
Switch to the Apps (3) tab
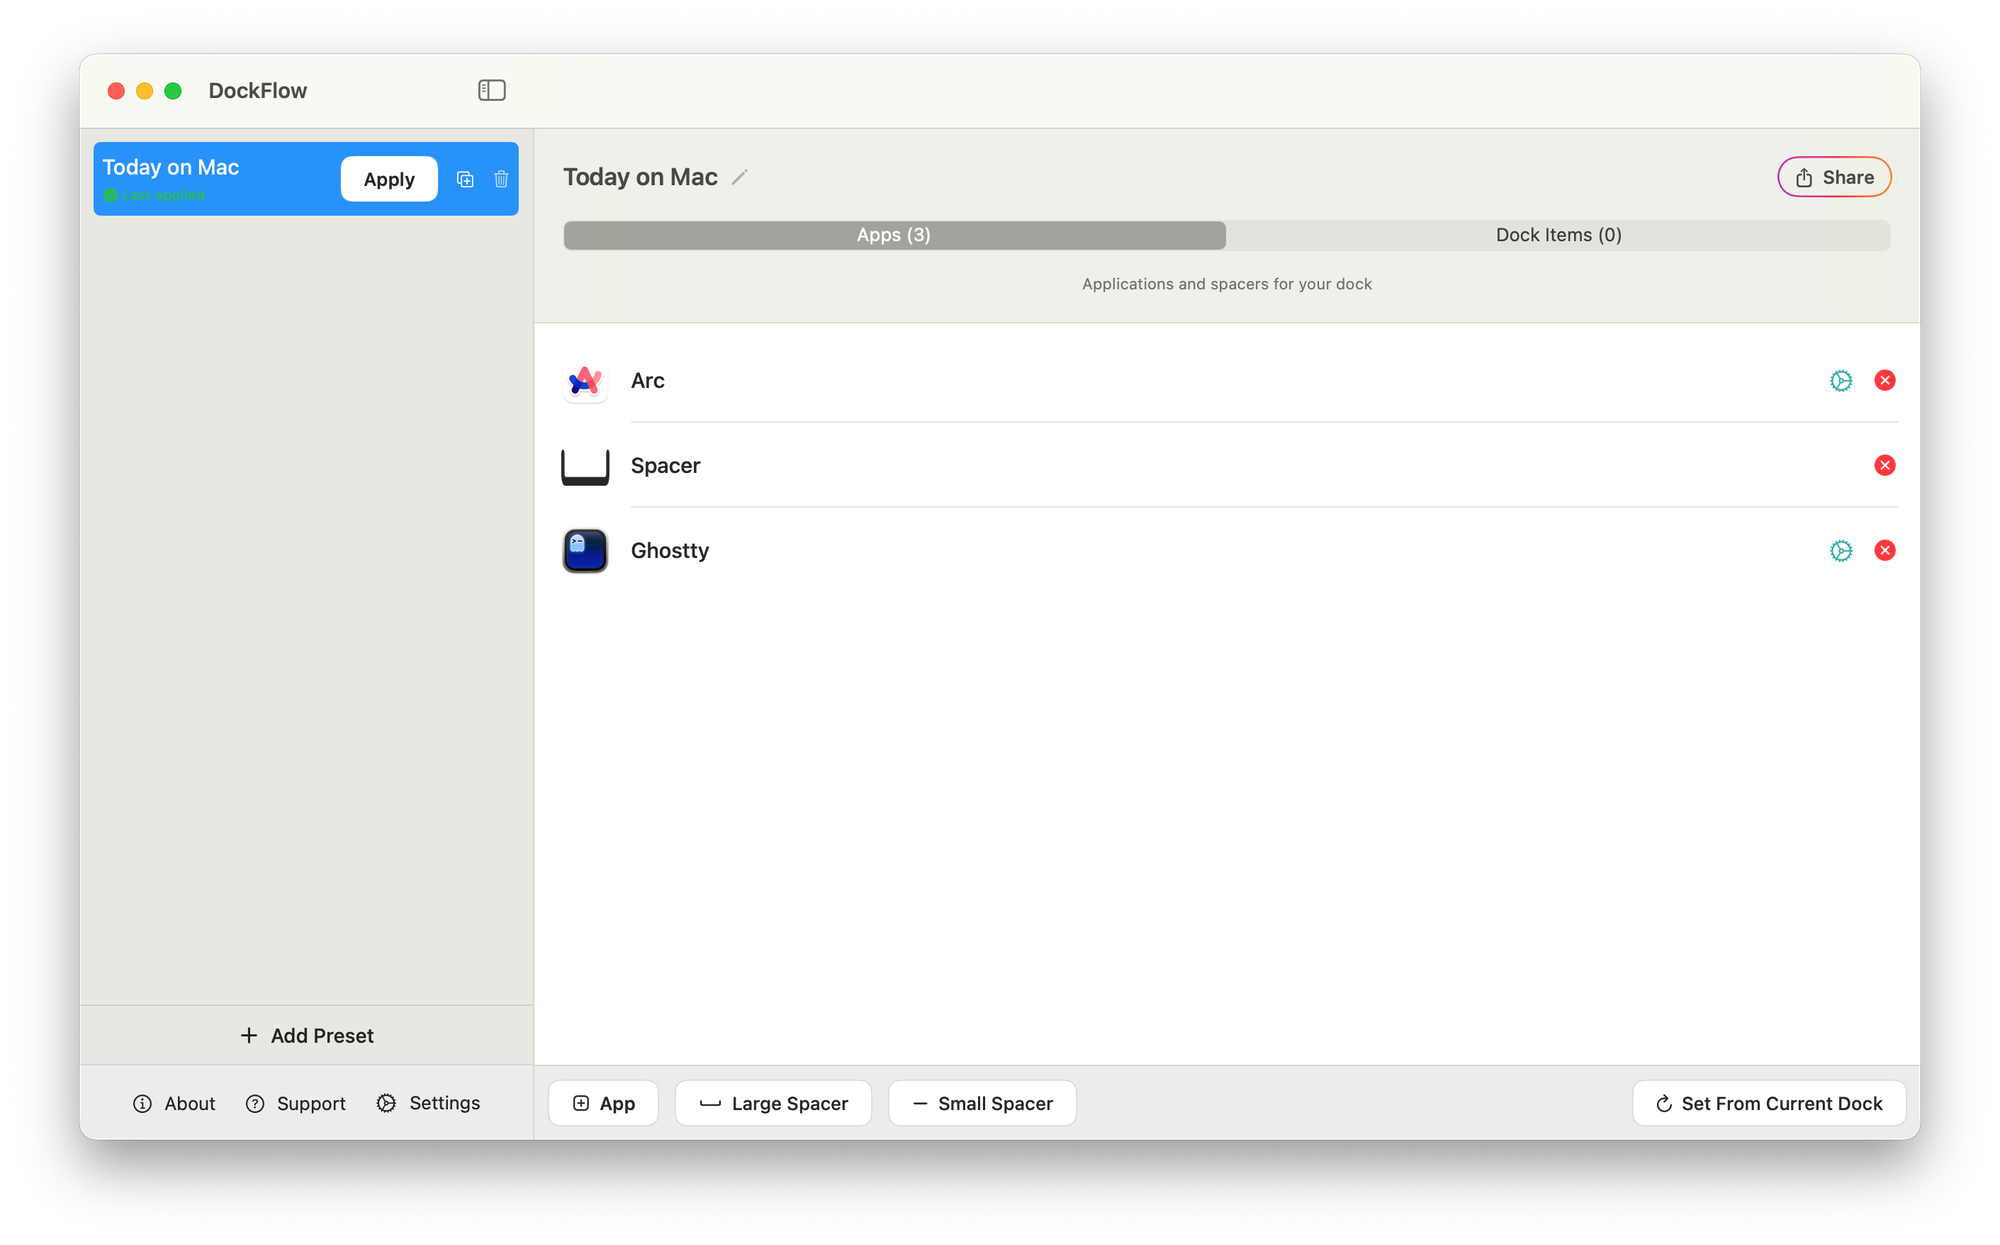click(894, 235)
